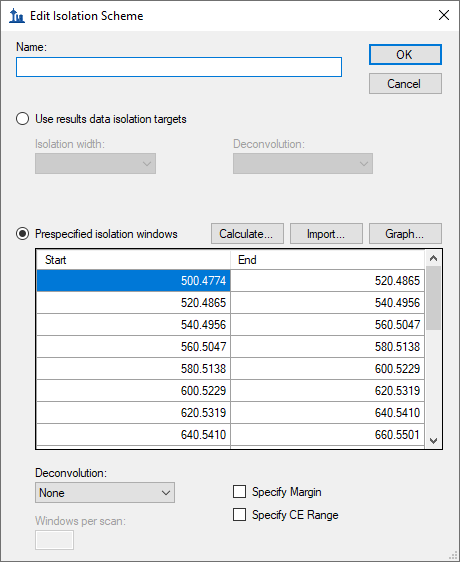460x562 pixels.
Task: Click the scroll up arrow of the windows grid
Action: [433, 258]
